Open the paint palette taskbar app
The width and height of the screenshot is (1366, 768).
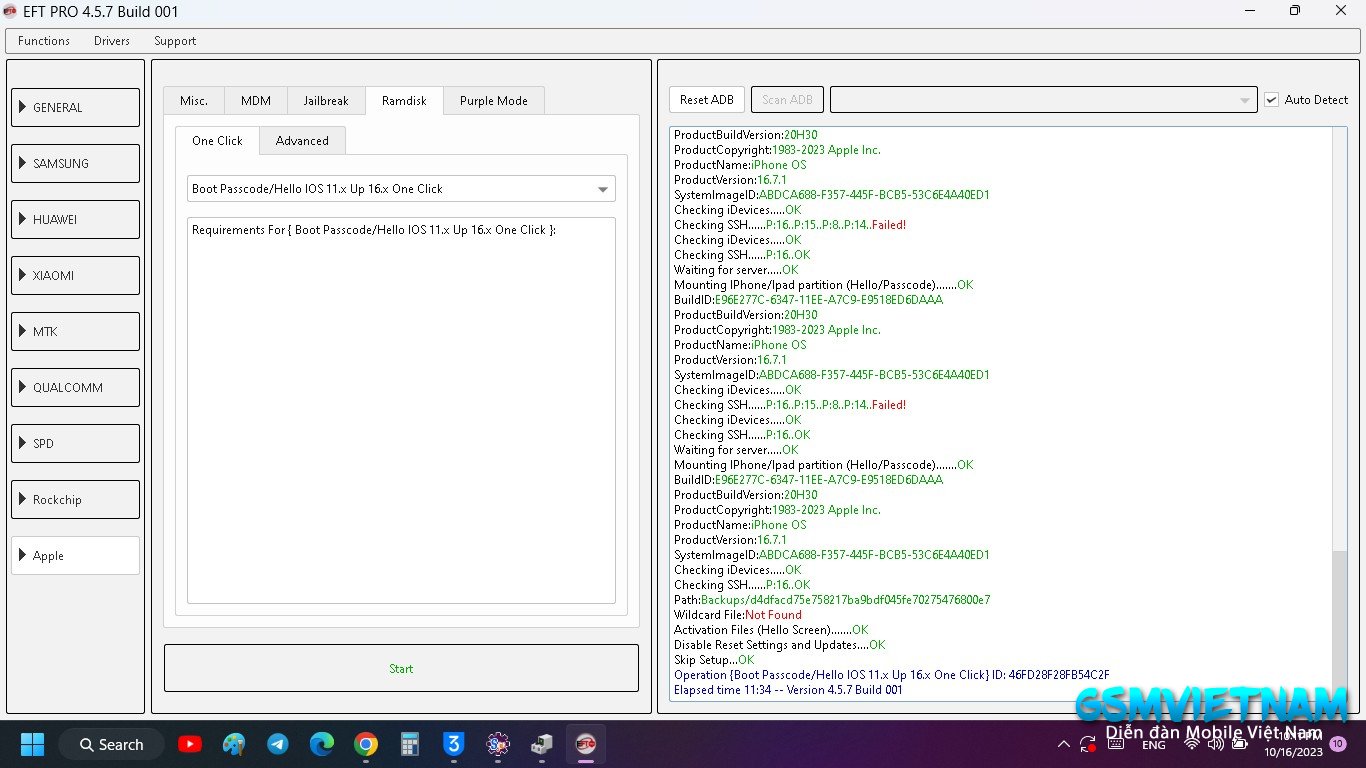pos(234,744)
